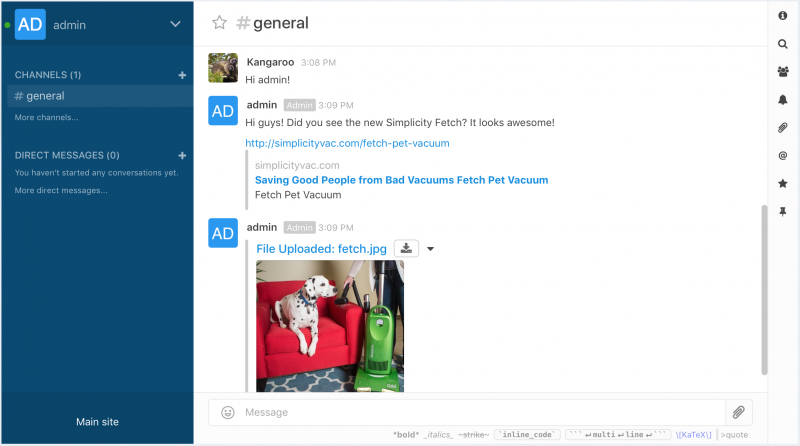Image resolution: width=800 pixels, height=446 pixels.
Task: Open More channels... link
Action: pos(46,117)
